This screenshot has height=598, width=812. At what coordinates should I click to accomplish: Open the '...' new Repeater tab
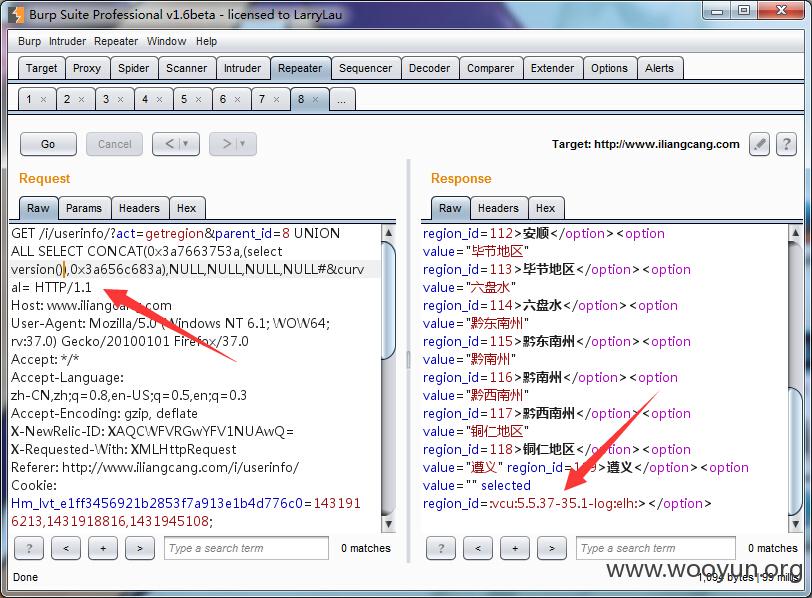(342, 99)
